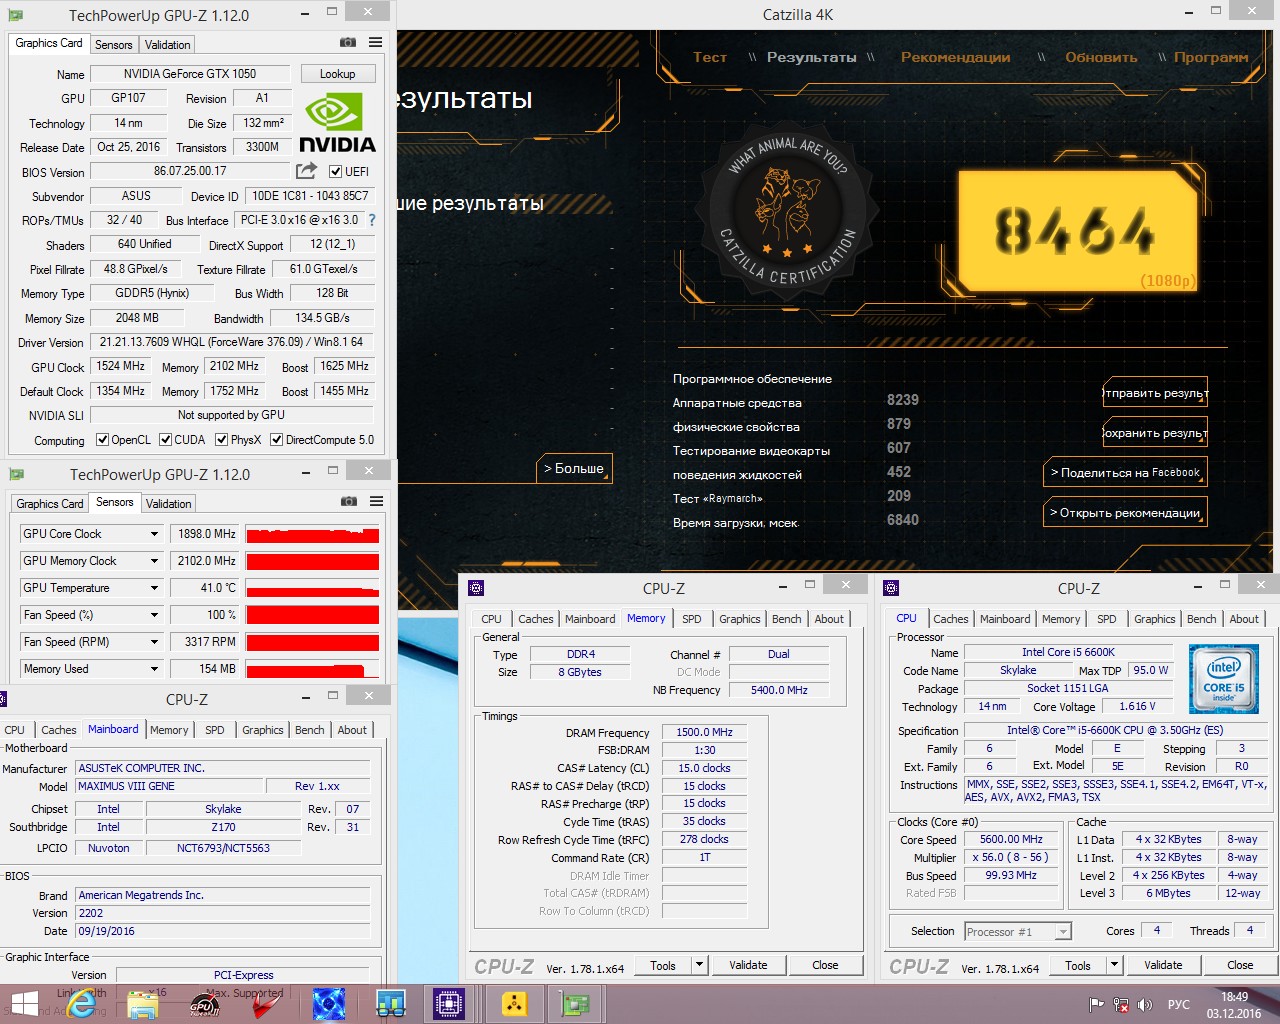The image size is (1280, 1024).
Task: Click the CPU-Z title bar icon of the CPU window
Action: [891, 588]
